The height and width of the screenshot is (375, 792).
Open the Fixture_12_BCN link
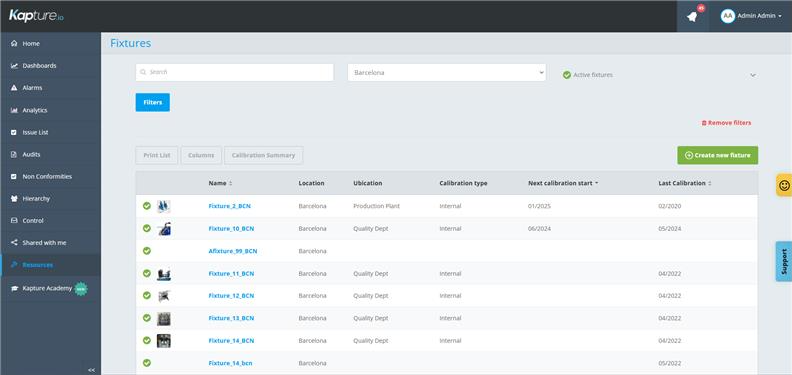point(231,296)
